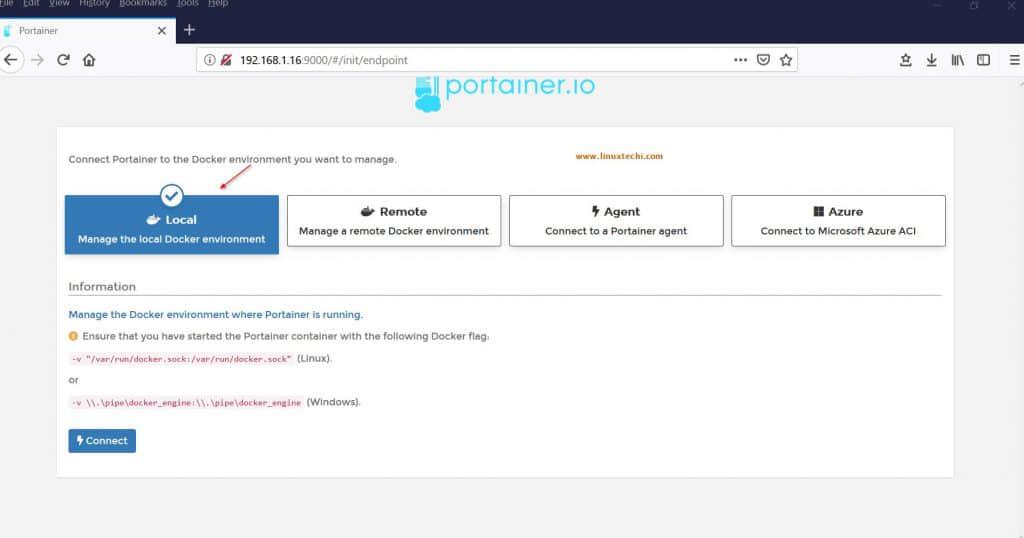Image resolution: width=1024 pixels, height=538 pixels.
Task: Open the Bookmarks menu
Action: pyautogui.click(x=143, y=4)
